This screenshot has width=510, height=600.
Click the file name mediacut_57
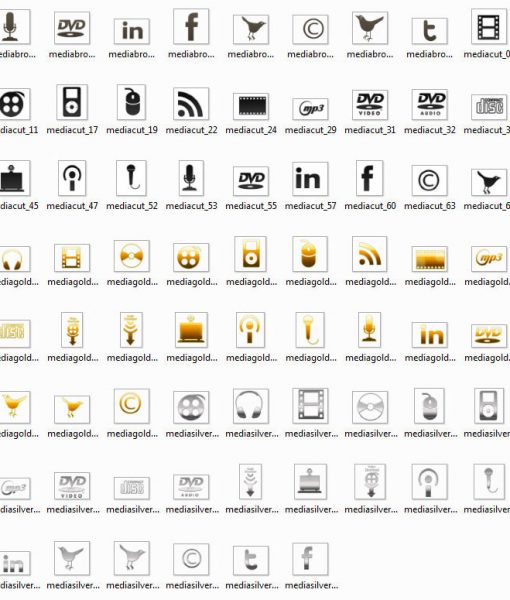pos(311,205)
